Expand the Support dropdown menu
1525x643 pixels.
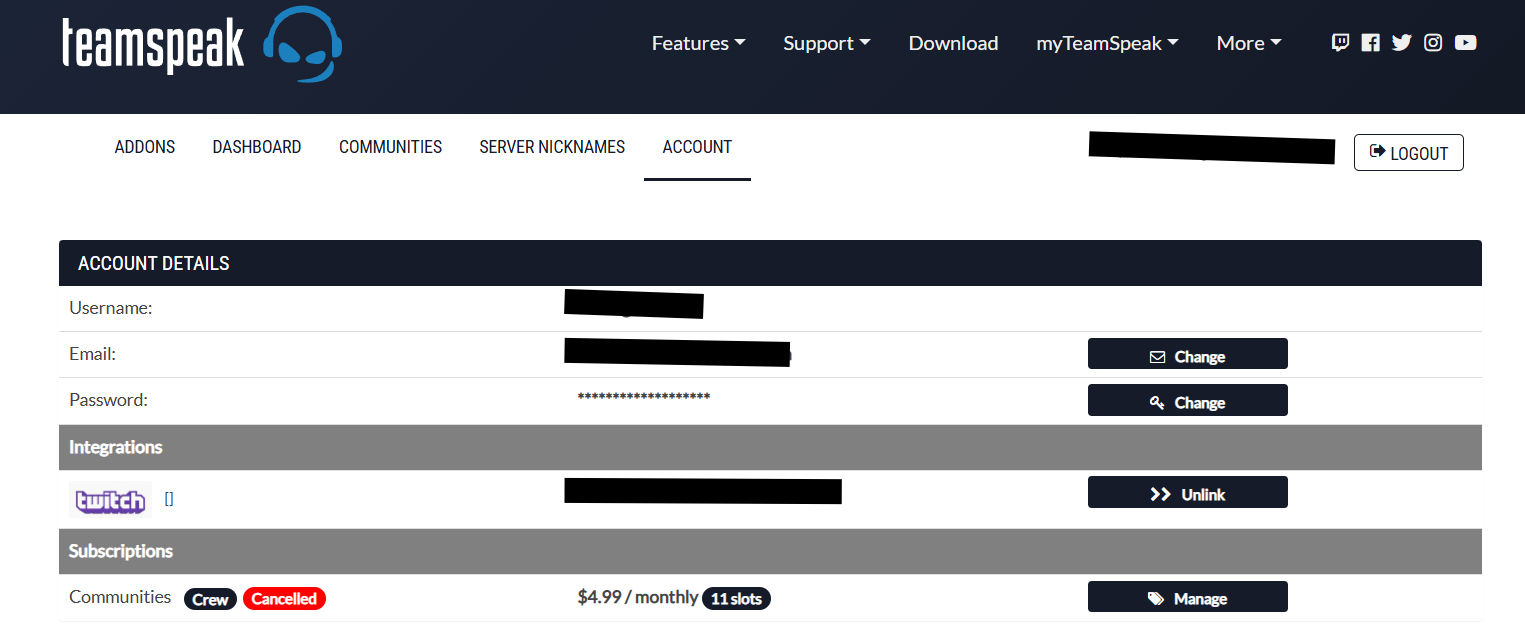826,43
